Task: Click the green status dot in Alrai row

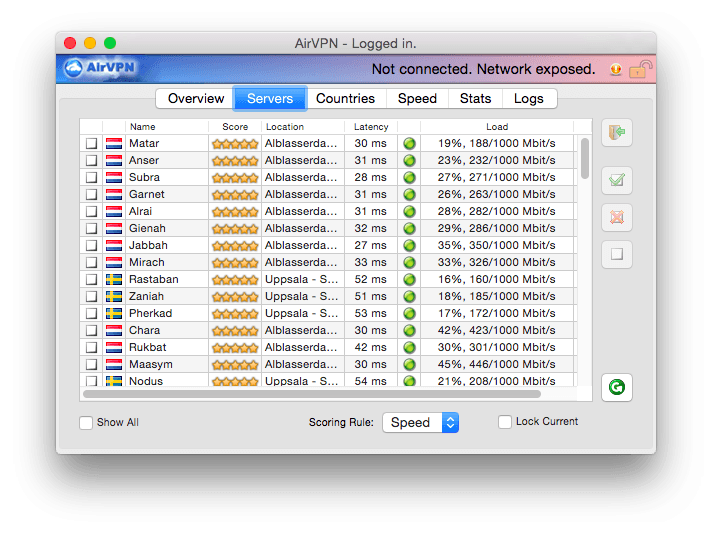Action: [409, 212]
